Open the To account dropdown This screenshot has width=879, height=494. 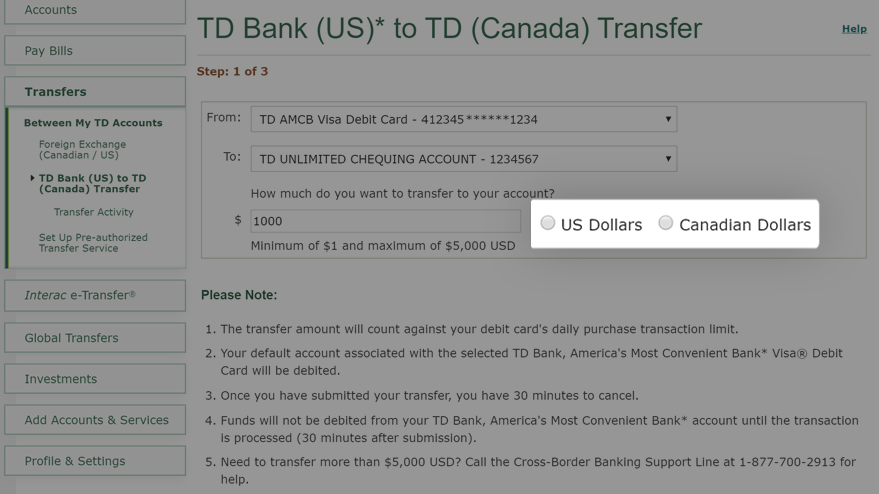(464, 159)
